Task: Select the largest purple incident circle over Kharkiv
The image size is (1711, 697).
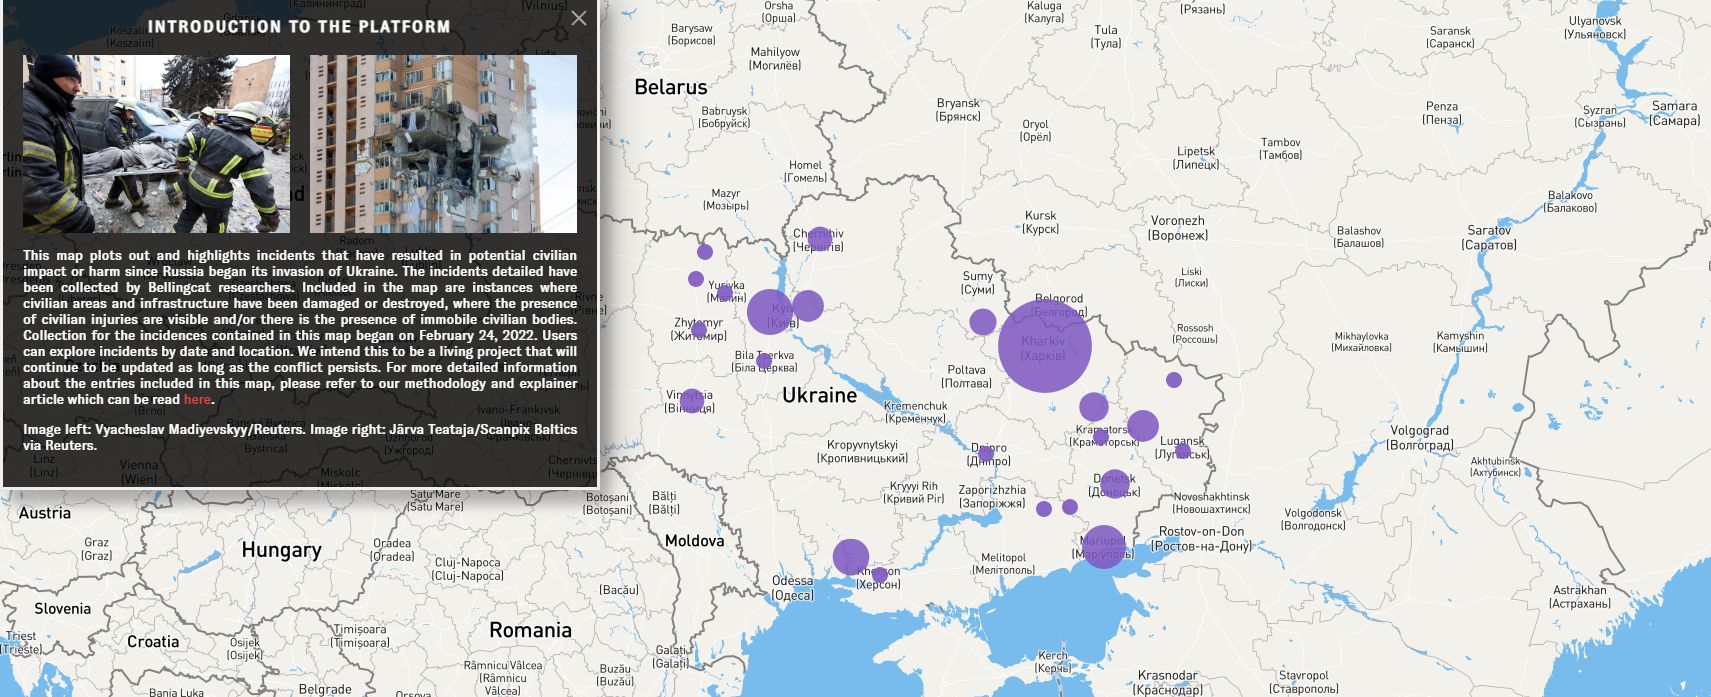Action: point(1044,346)
